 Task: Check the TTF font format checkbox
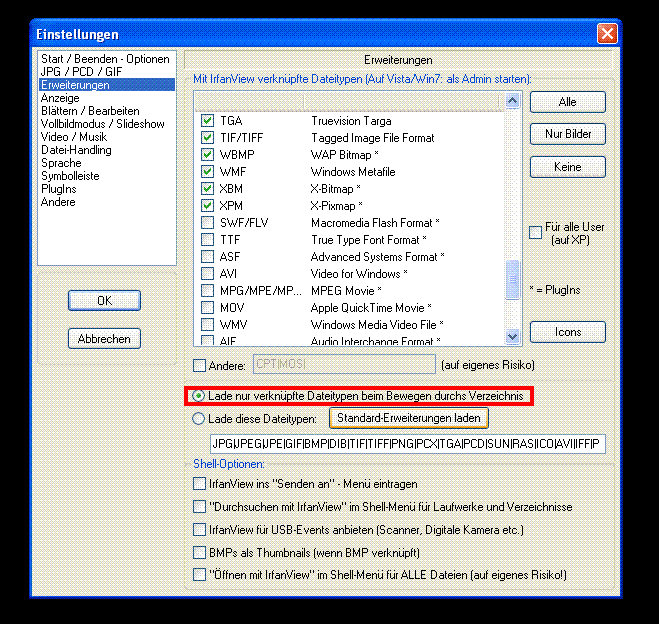point(207,240)
